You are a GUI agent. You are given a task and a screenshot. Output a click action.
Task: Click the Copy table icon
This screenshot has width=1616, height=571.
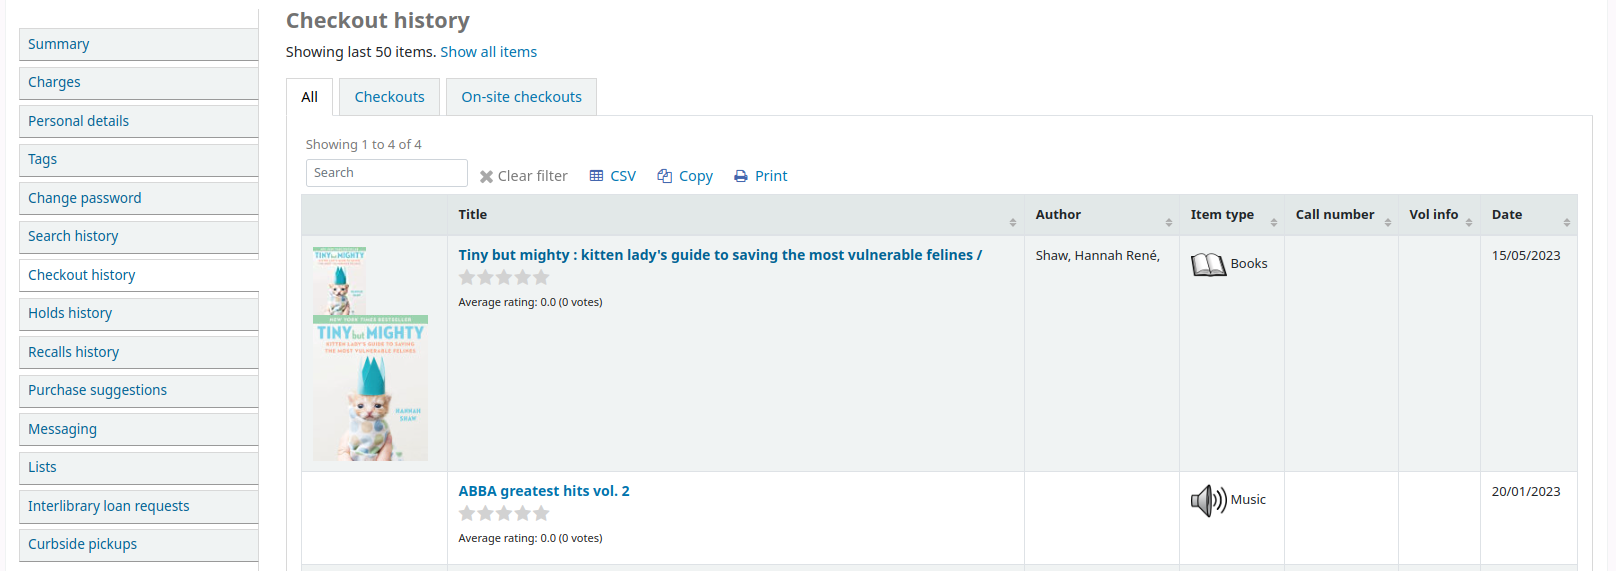(x=664, y=176)
